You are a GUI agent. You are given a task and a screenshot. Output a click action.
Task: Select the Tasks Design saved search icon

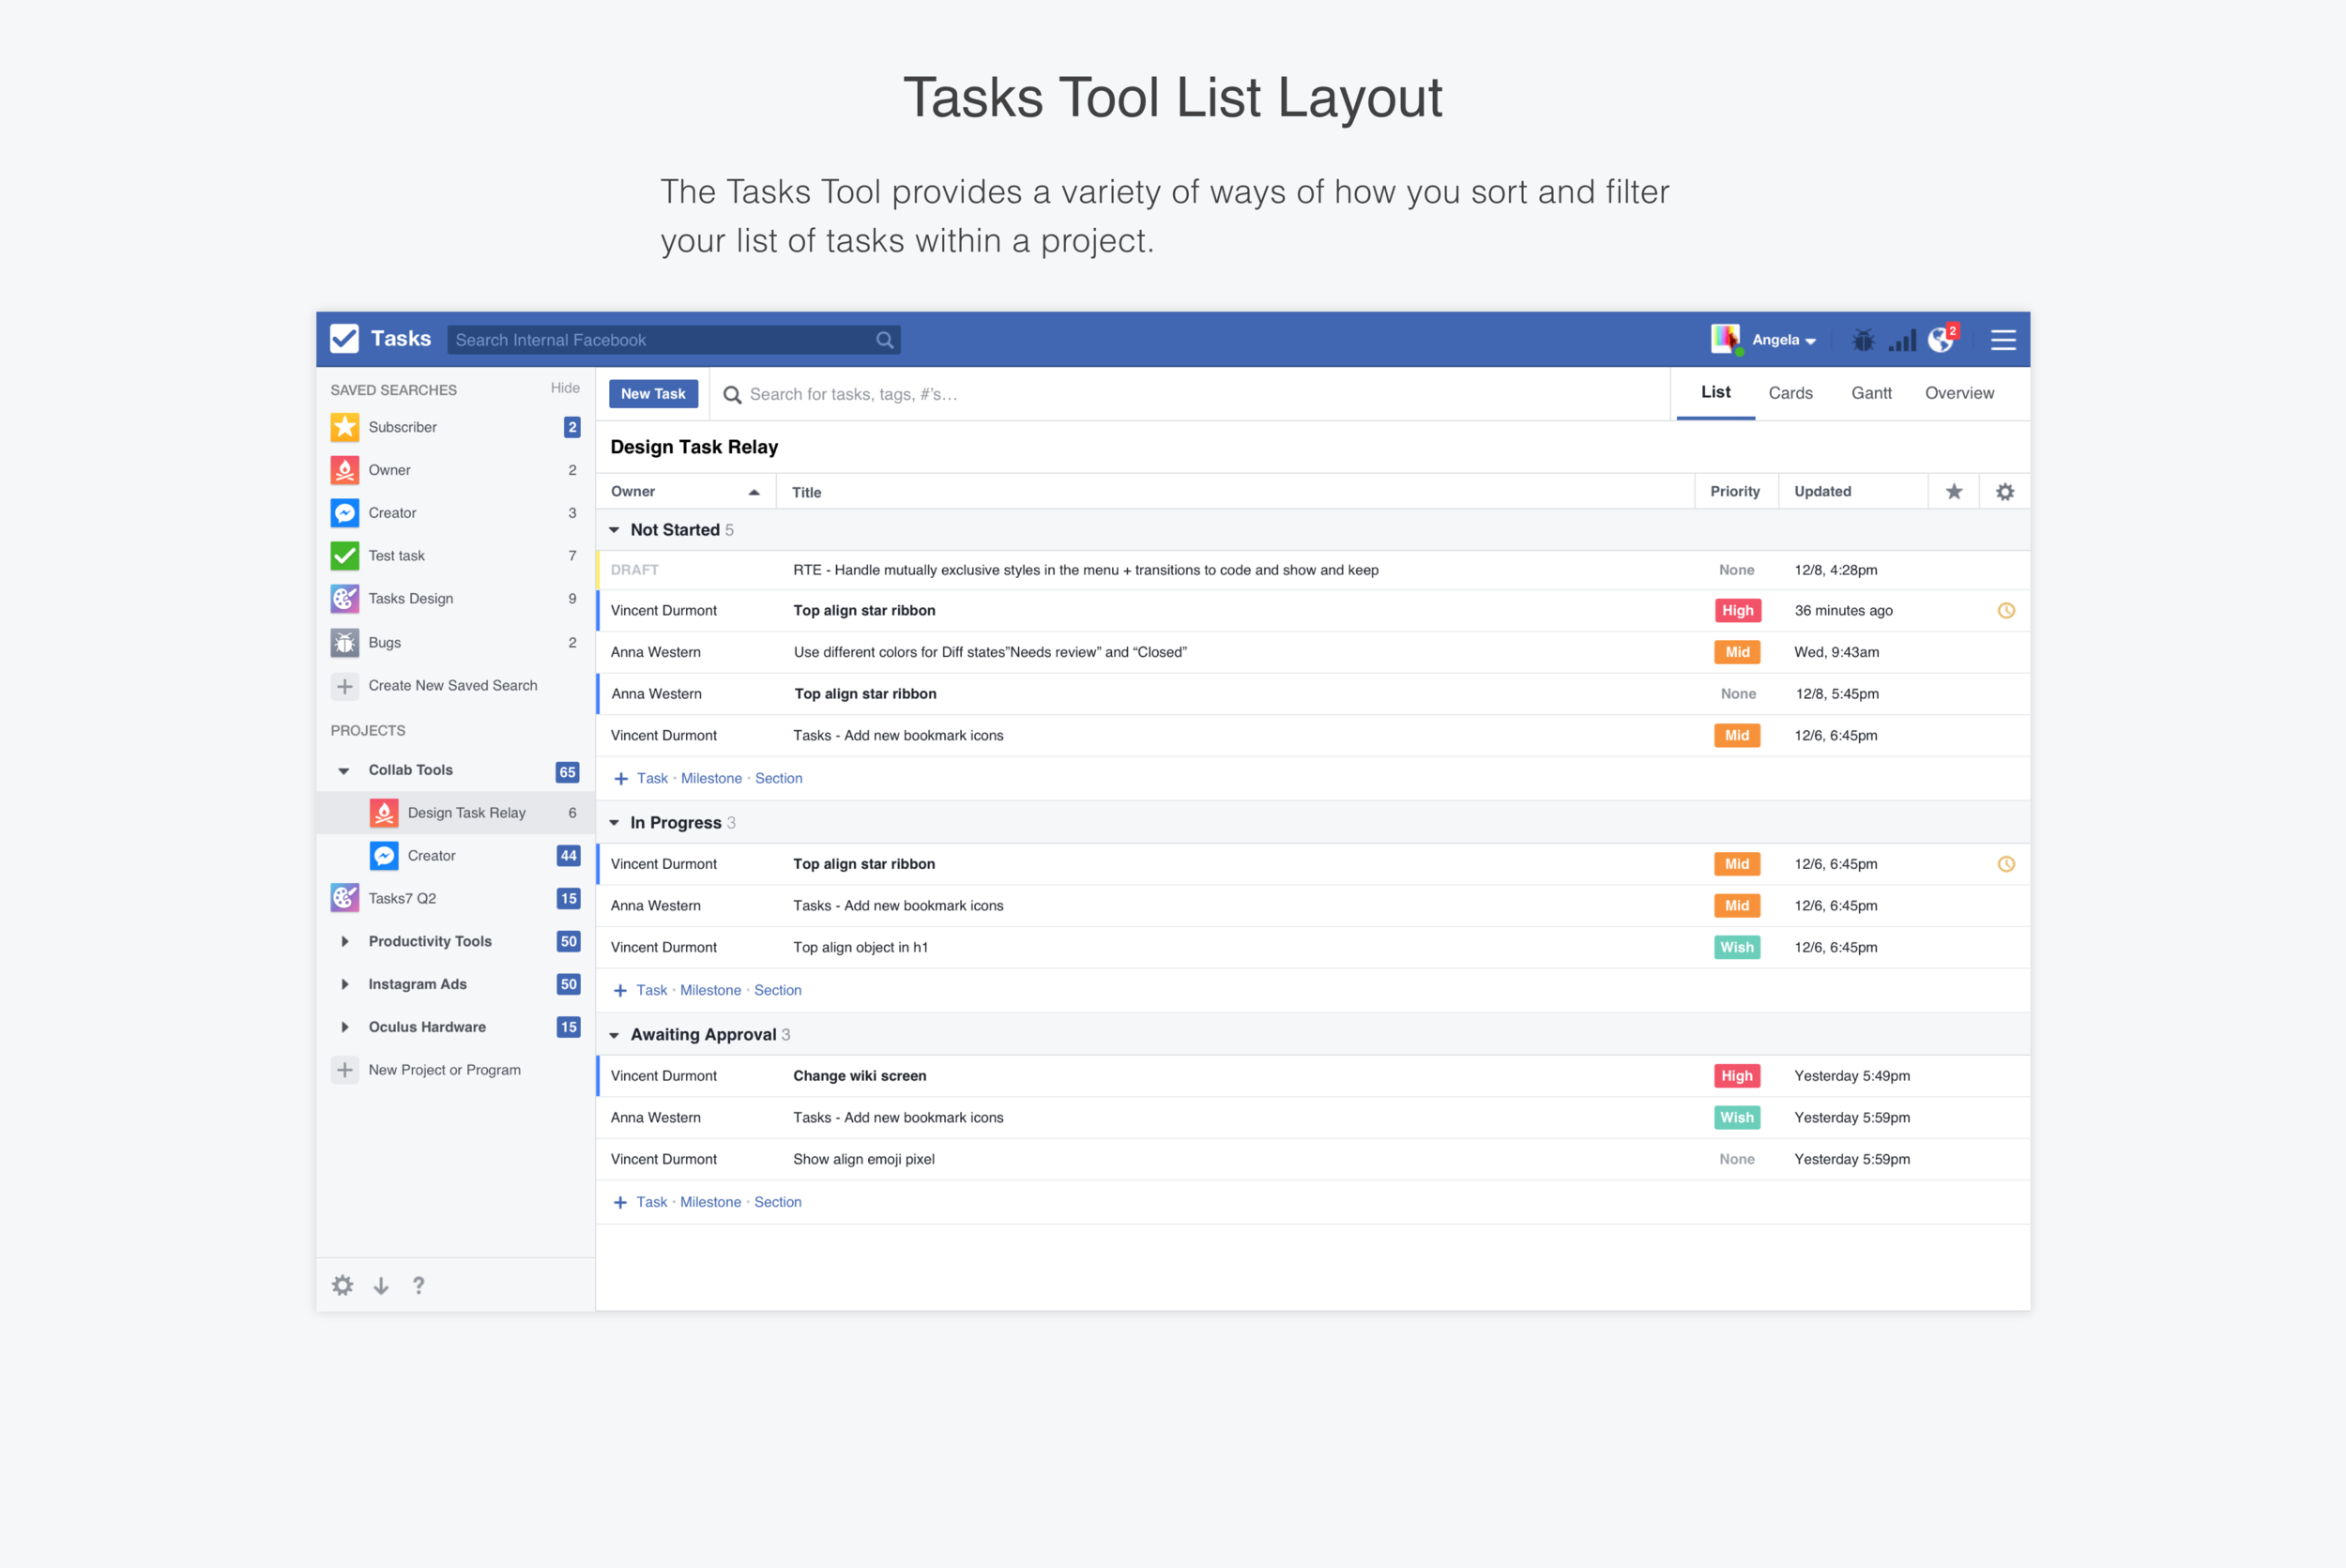coord(344,598)
